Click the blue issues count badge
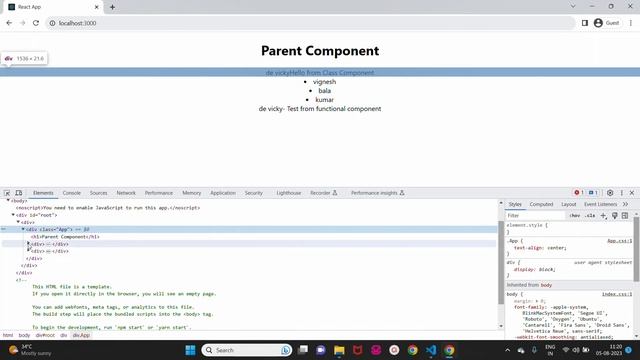The height and width of the screenshot is (360, 640). tap(593, 193)
